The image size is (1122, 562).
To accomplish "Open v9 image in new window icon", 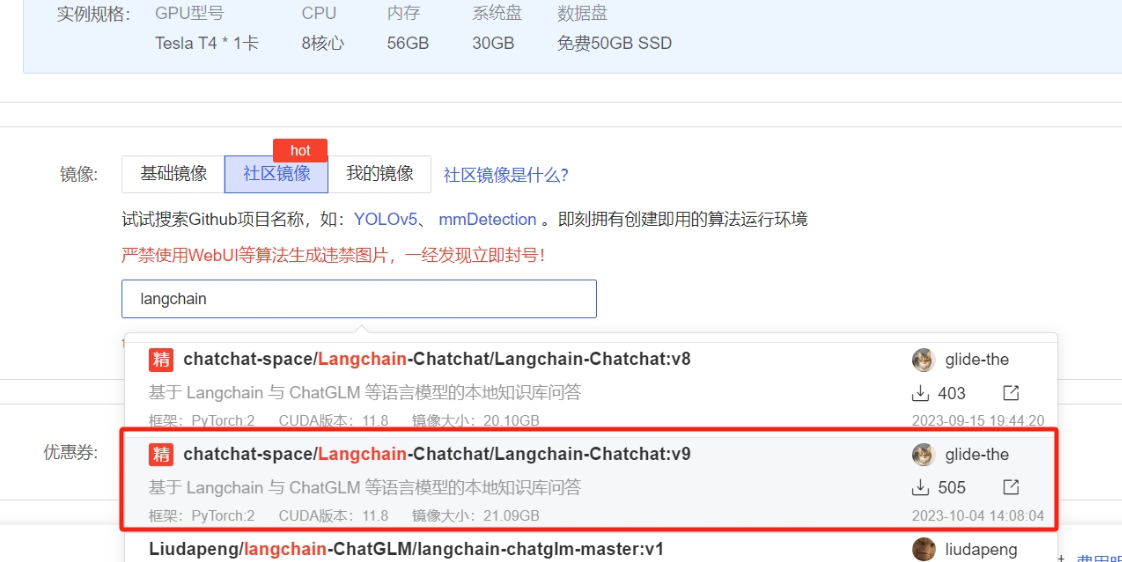I will tap(1011, 487).
